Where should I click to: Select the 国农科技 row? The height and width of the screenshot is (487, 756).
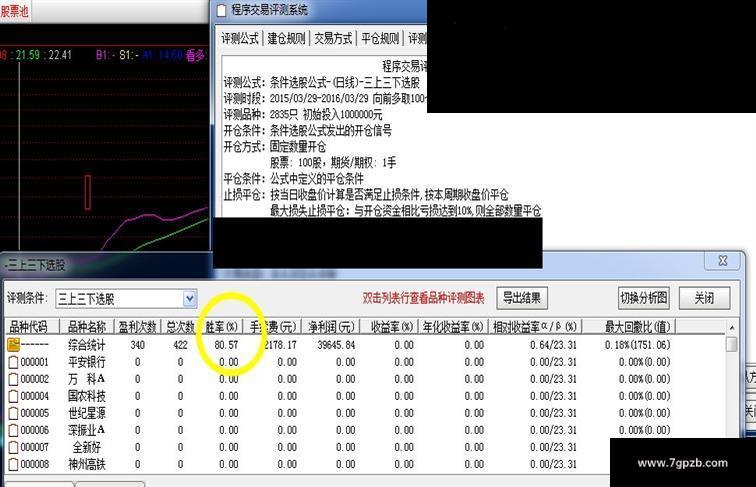(364, 396)
